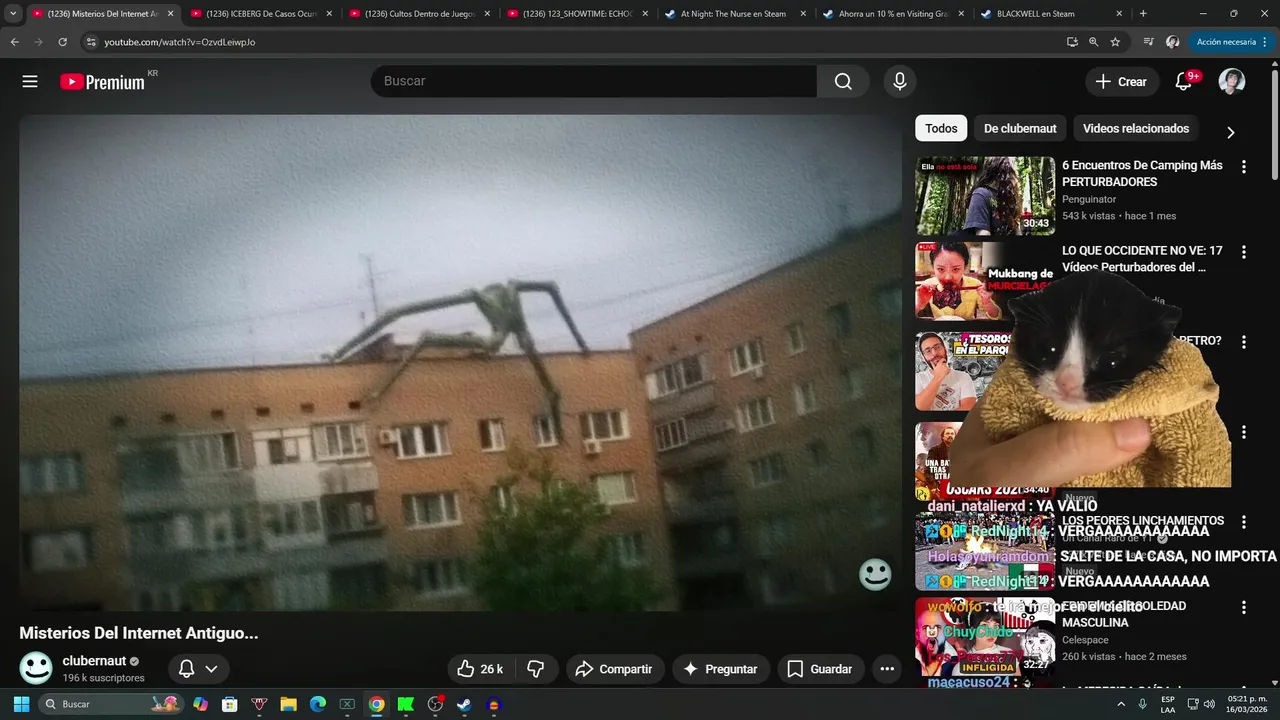Click Compartir to share the video
The height and width of the screenshot is (720, 1280).
click(614, 669)
